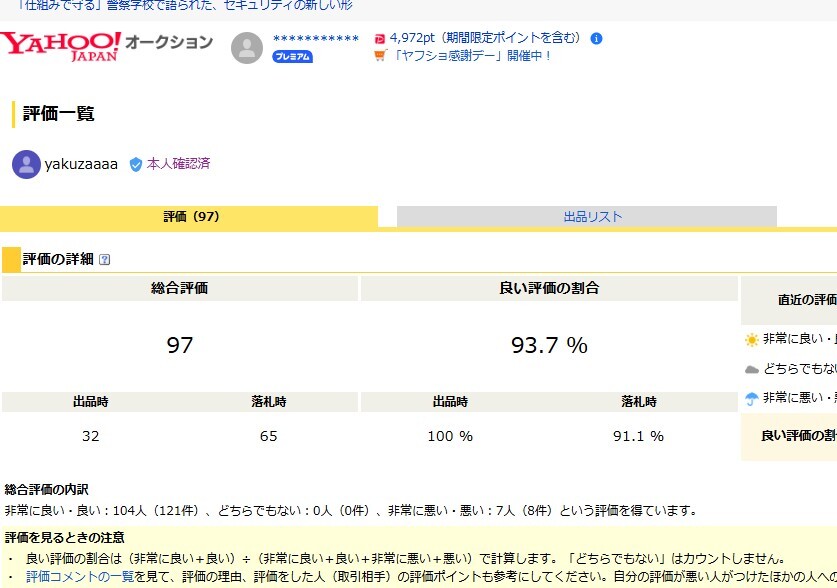Click the bidder rating count 65
837x588 pixels.
point(269,436)
